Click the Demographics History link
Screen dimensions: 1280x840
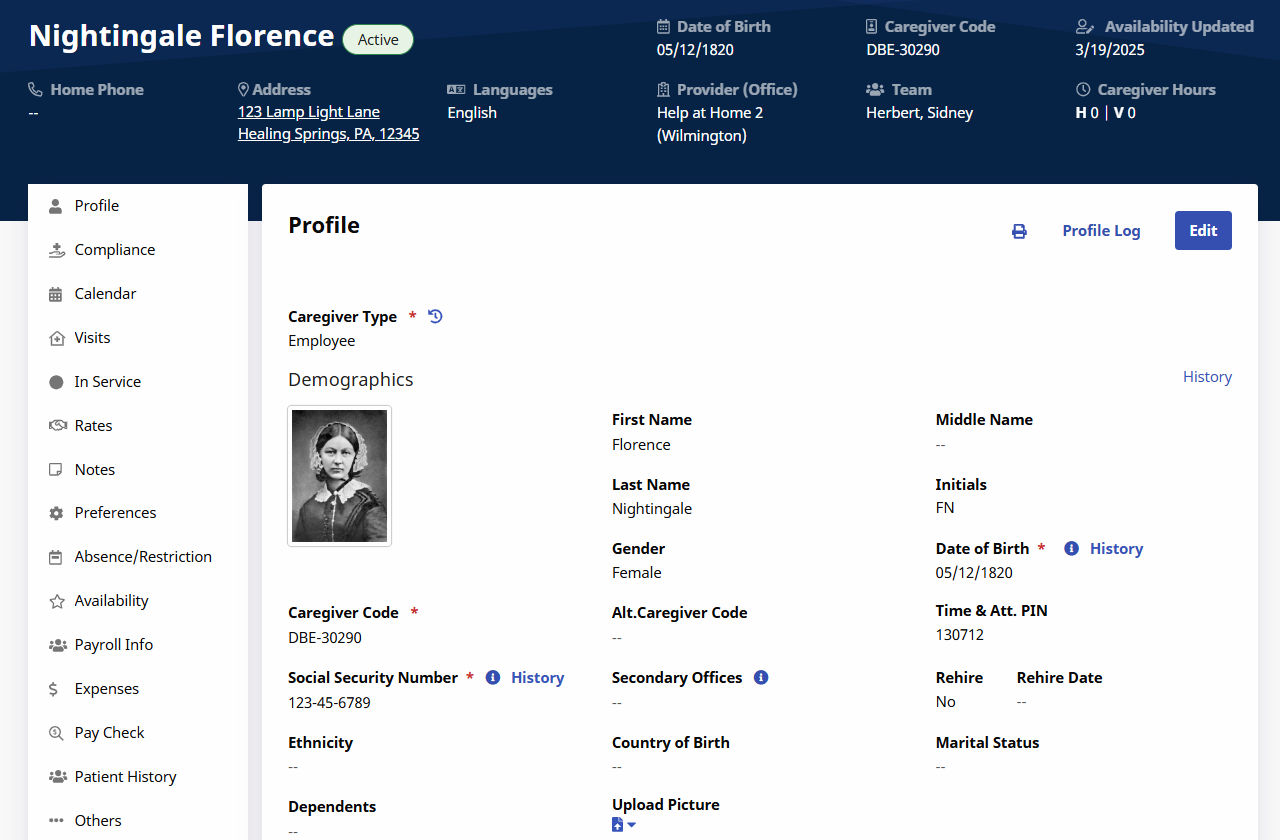pyautogui.click(x=1207, y=377)
